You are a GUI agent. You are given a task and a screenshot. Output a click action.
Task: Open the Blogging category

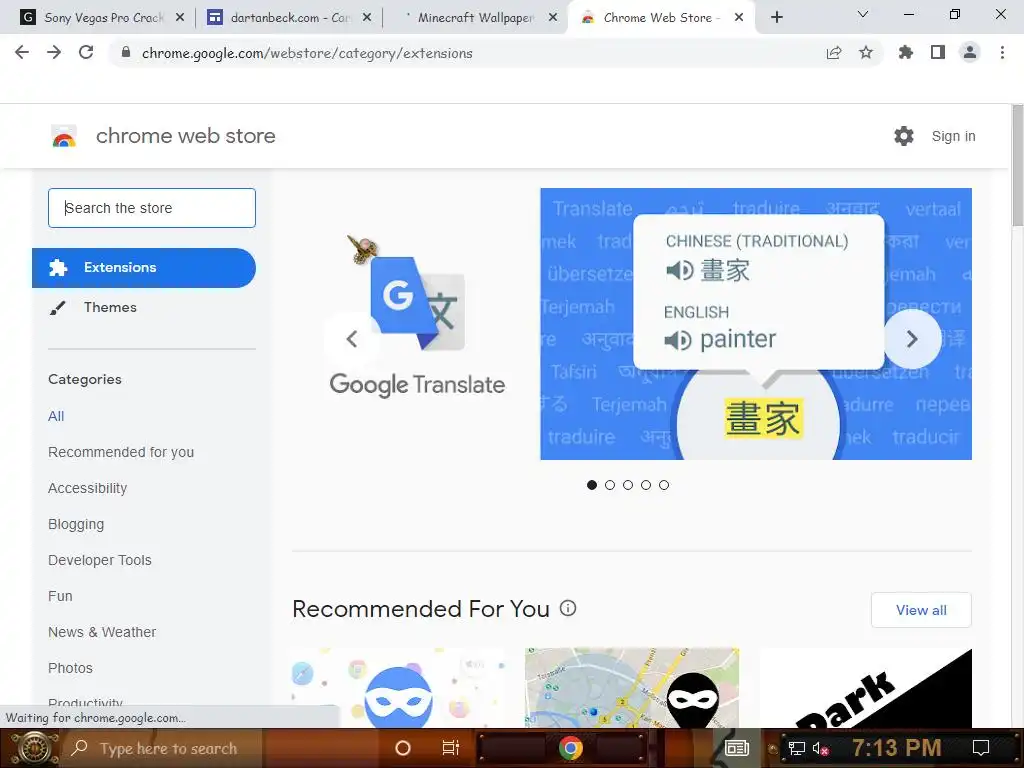[x=76, y=524]
